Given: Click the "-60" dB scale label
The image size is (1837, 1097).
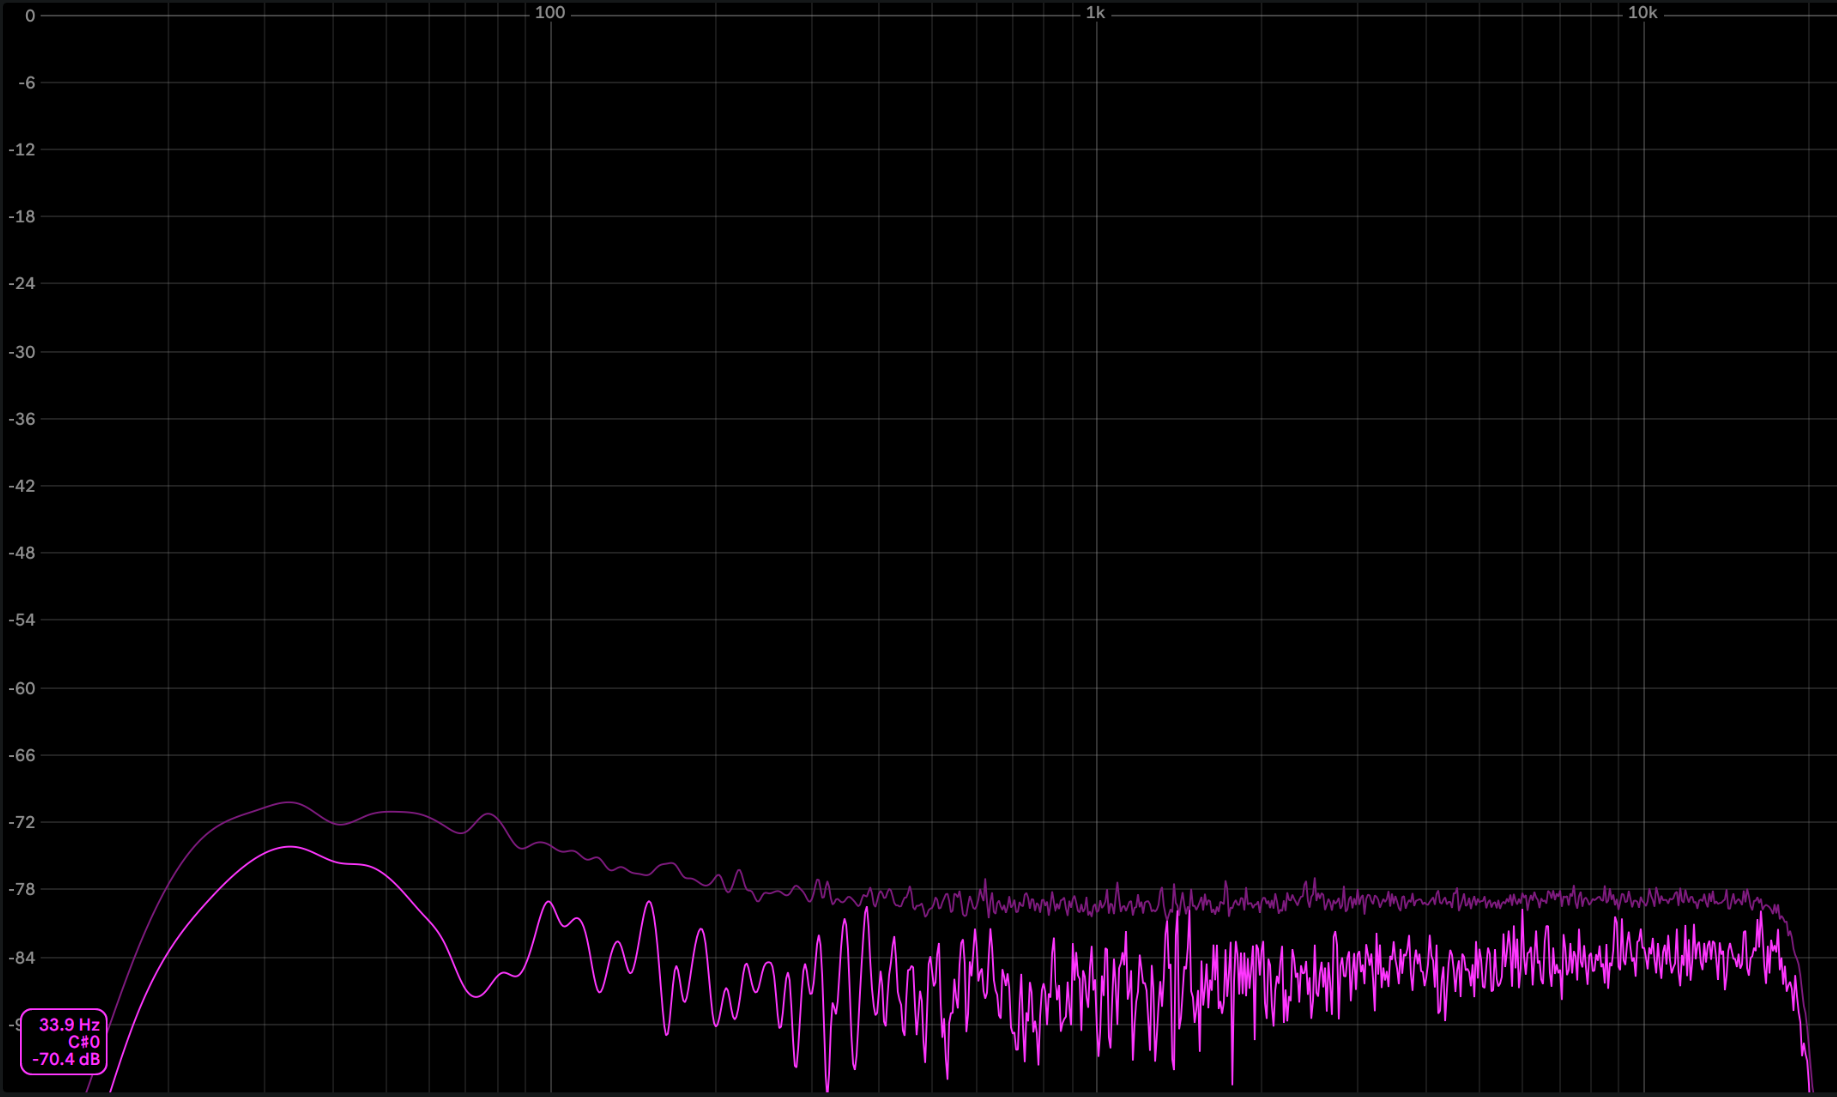Looking at the screenshot, I should pos(24,687).
